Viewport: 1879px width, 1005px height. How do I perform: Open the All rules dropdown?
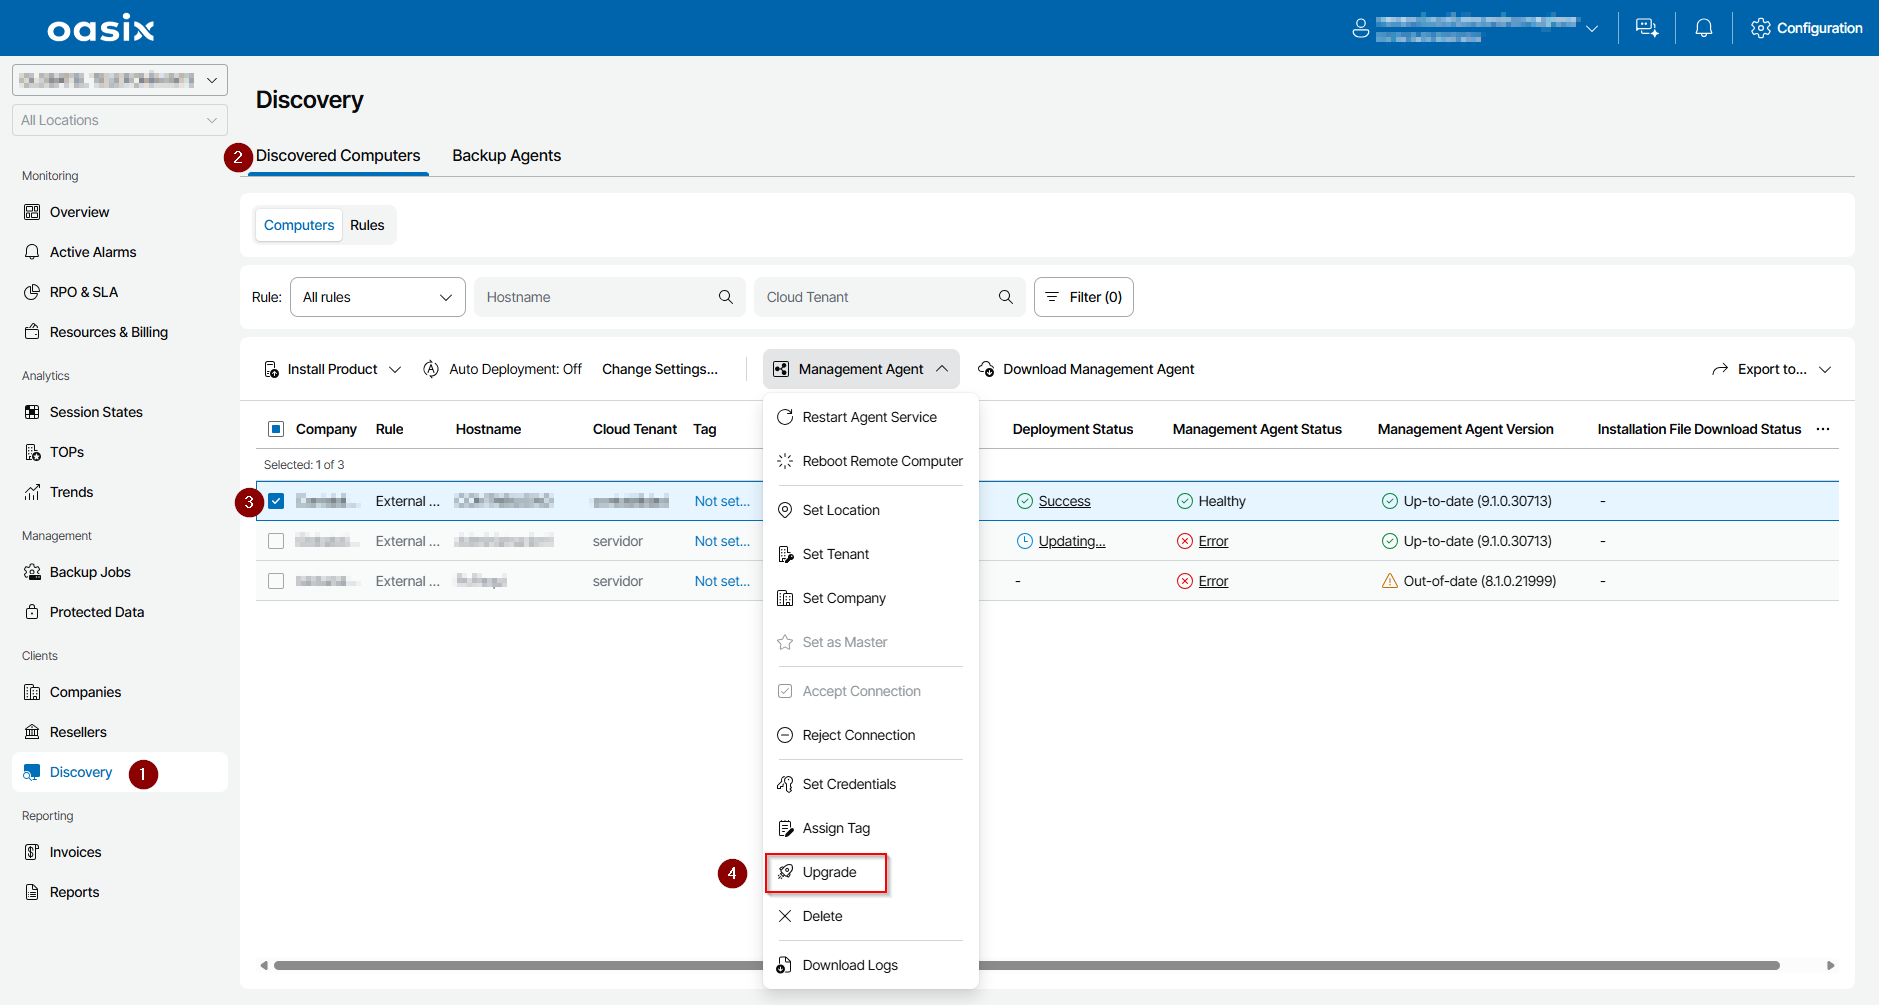[x=377, y=297]
